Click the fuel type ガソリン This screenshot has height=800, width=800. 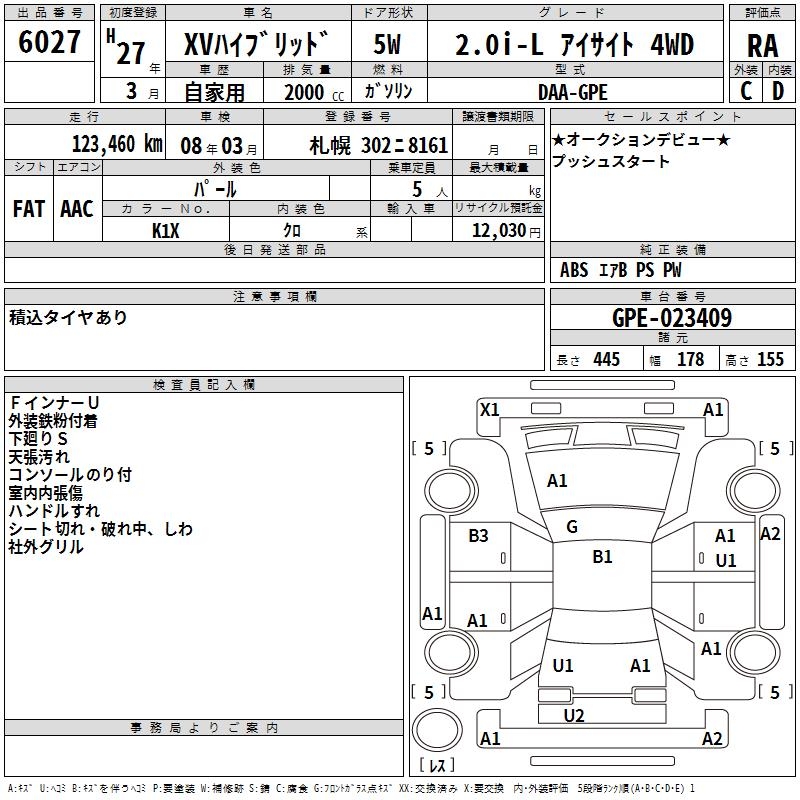[x=388, y=91]
